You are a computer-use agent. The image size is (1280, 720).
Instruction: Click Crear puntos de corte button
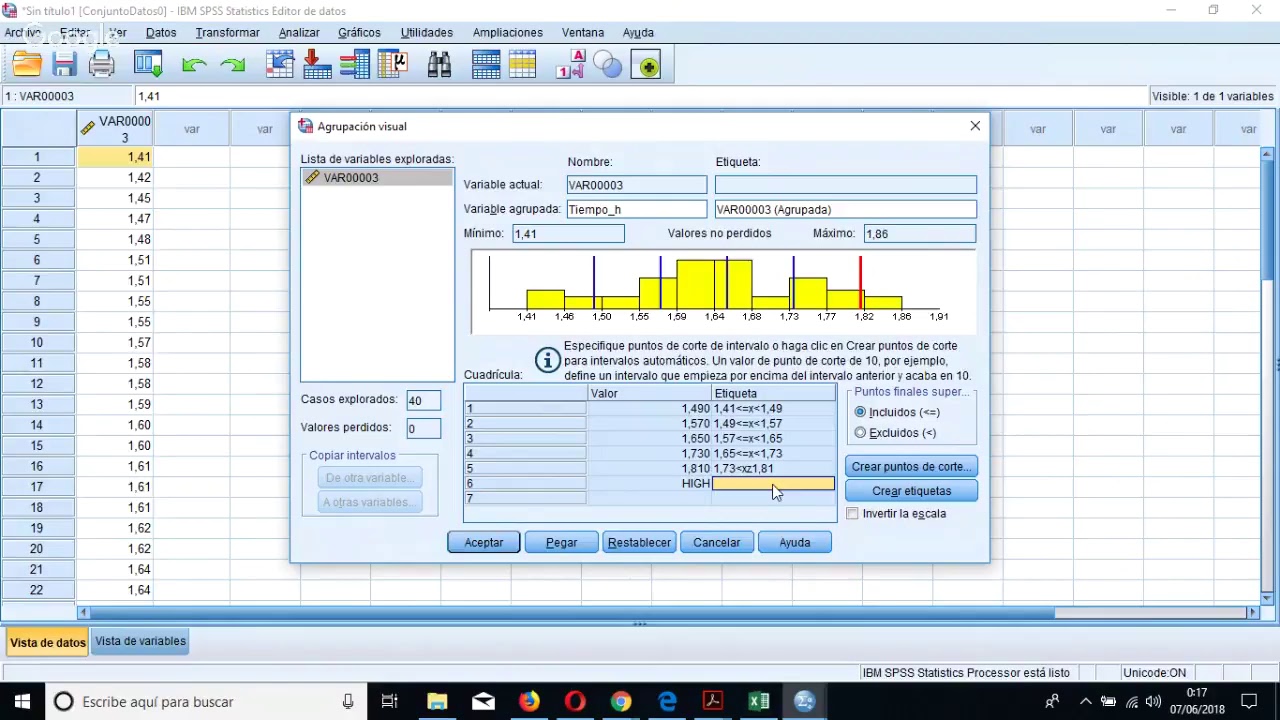912,467
